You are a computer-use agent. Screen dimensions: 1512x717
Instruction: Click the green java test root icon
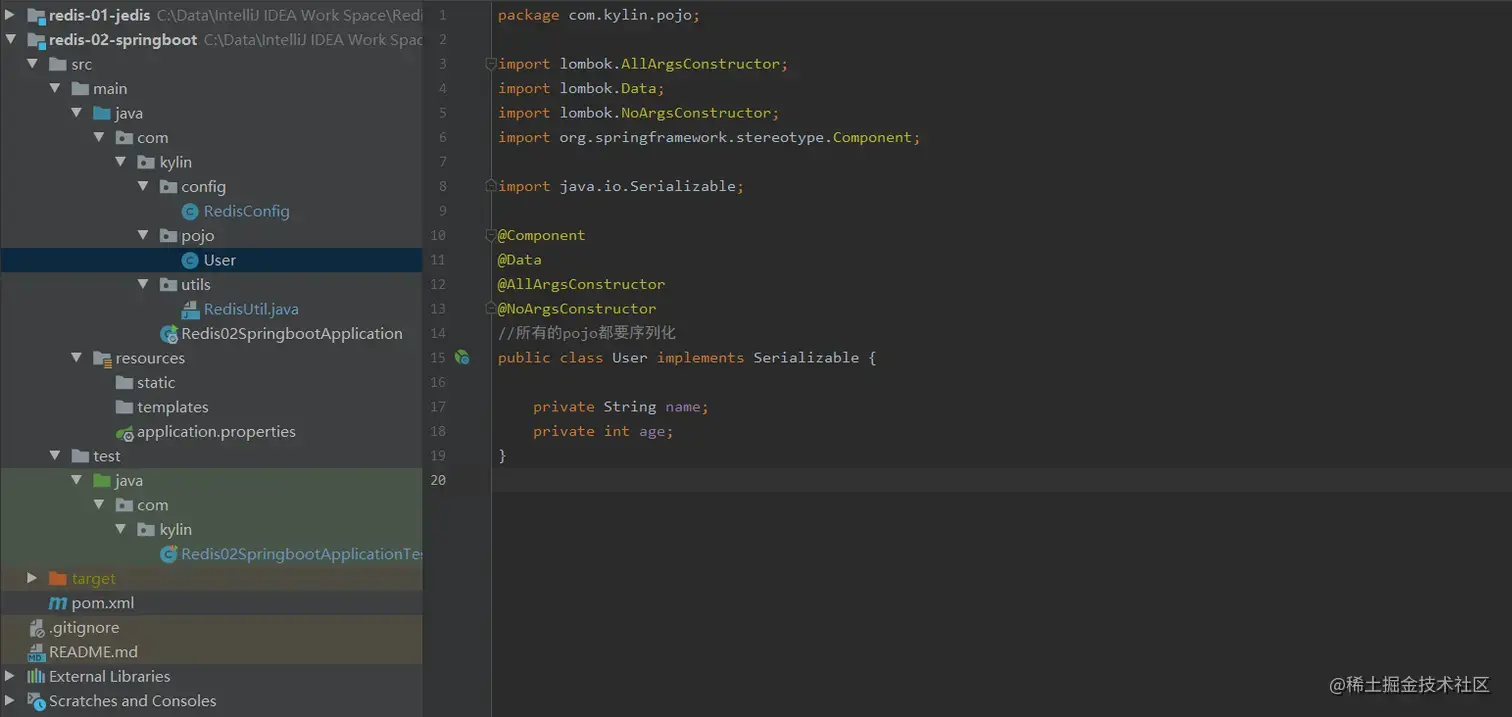coord(103,481)
